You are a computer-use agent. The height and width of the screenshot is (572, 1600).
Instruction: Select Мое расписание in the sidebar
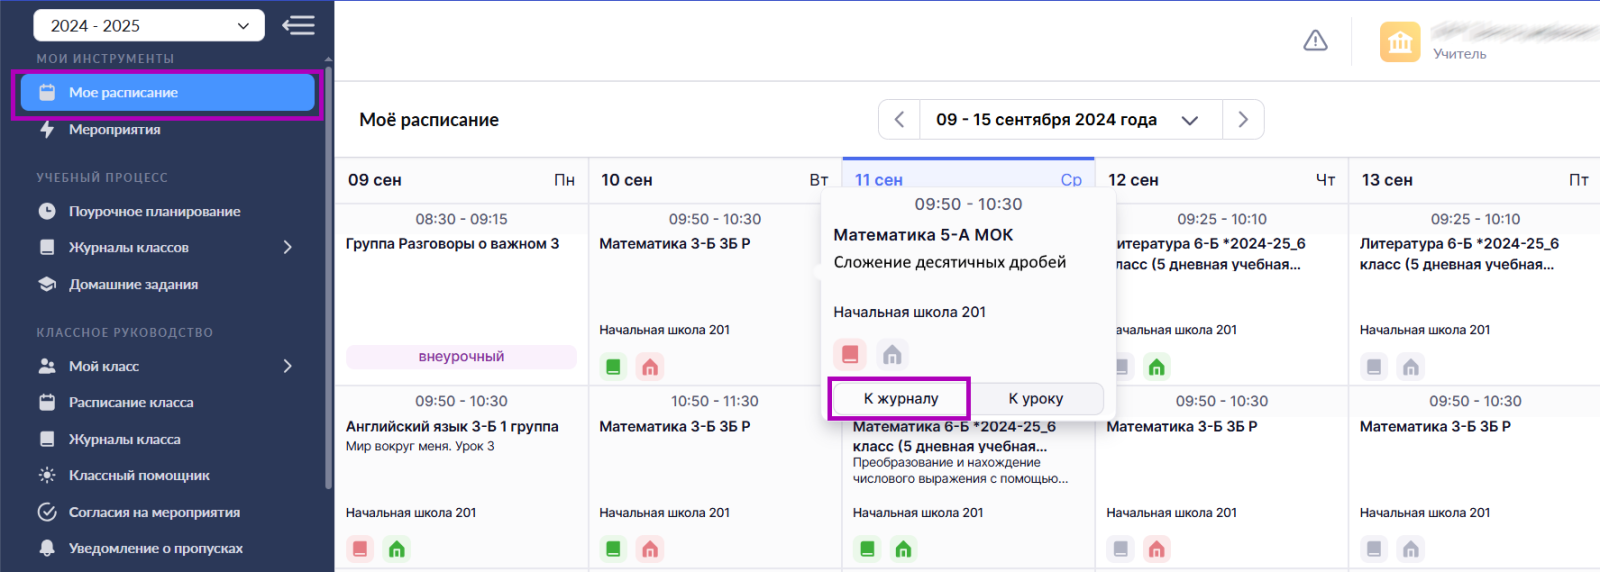tap(168, 93)
